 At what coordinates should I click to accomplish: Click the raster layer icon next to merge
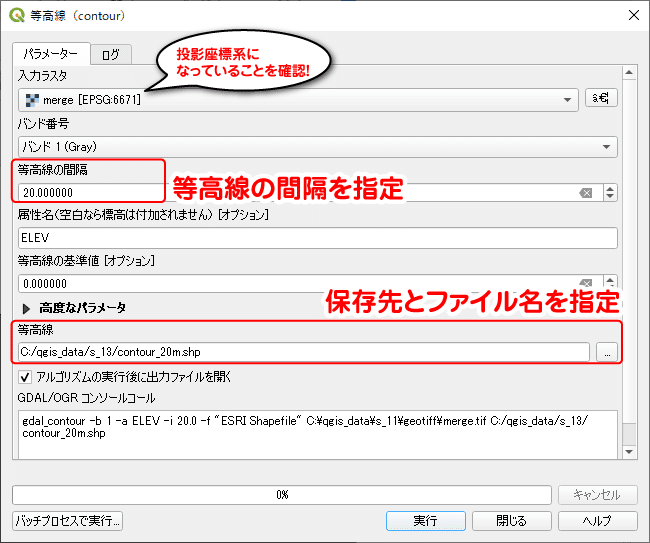coord(32,100)
